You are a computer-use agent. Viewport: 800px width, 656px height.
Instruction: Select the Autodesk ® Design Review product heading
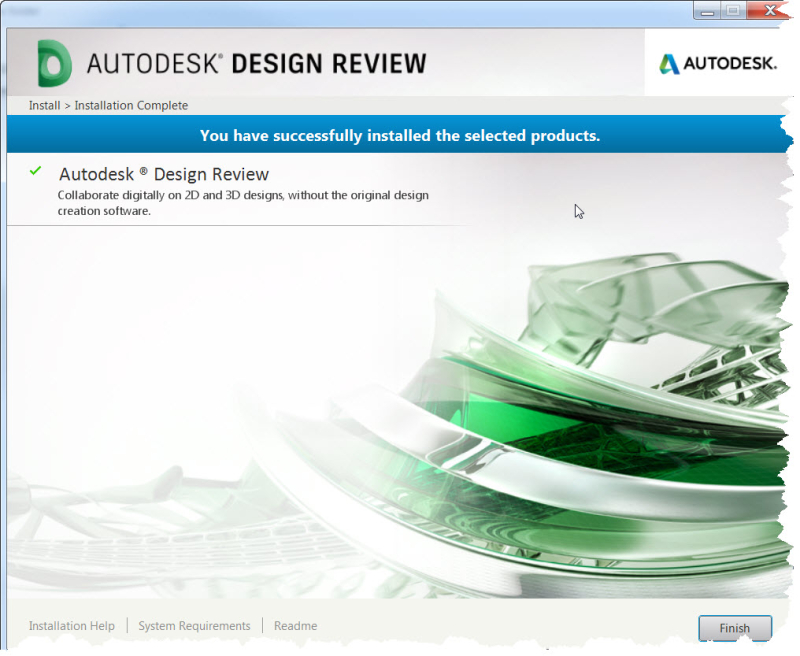164,174
